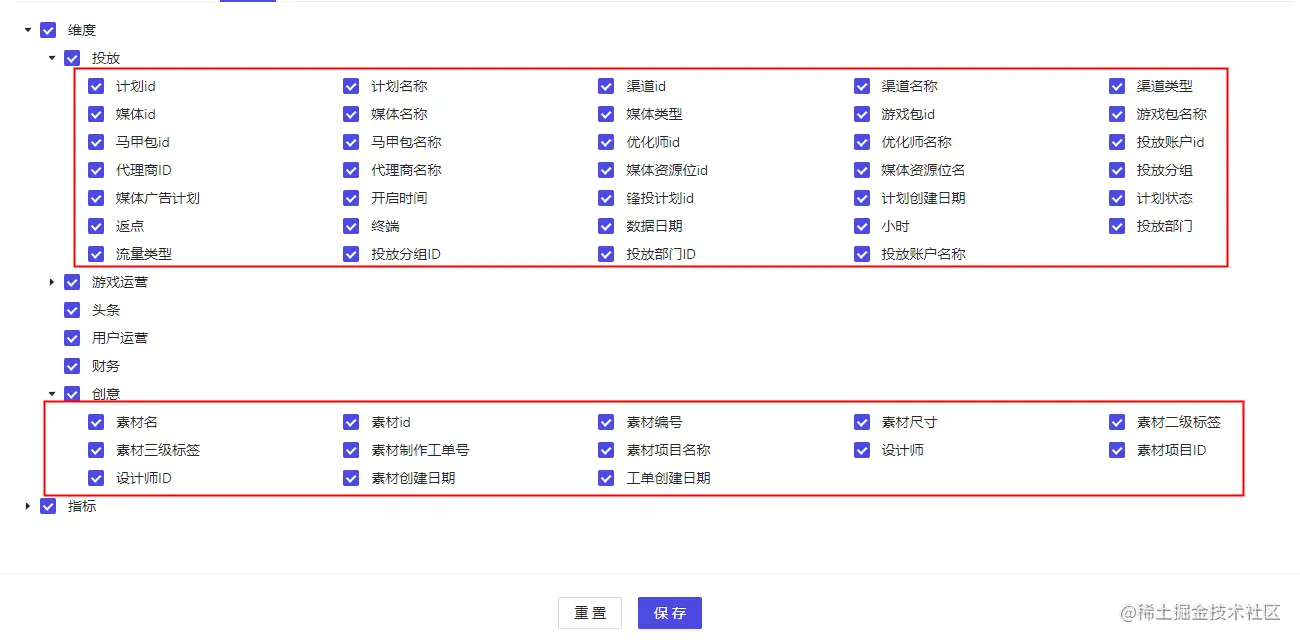
Task: Toggle the 终端 checkbox
Action: (x=351, y=226)
